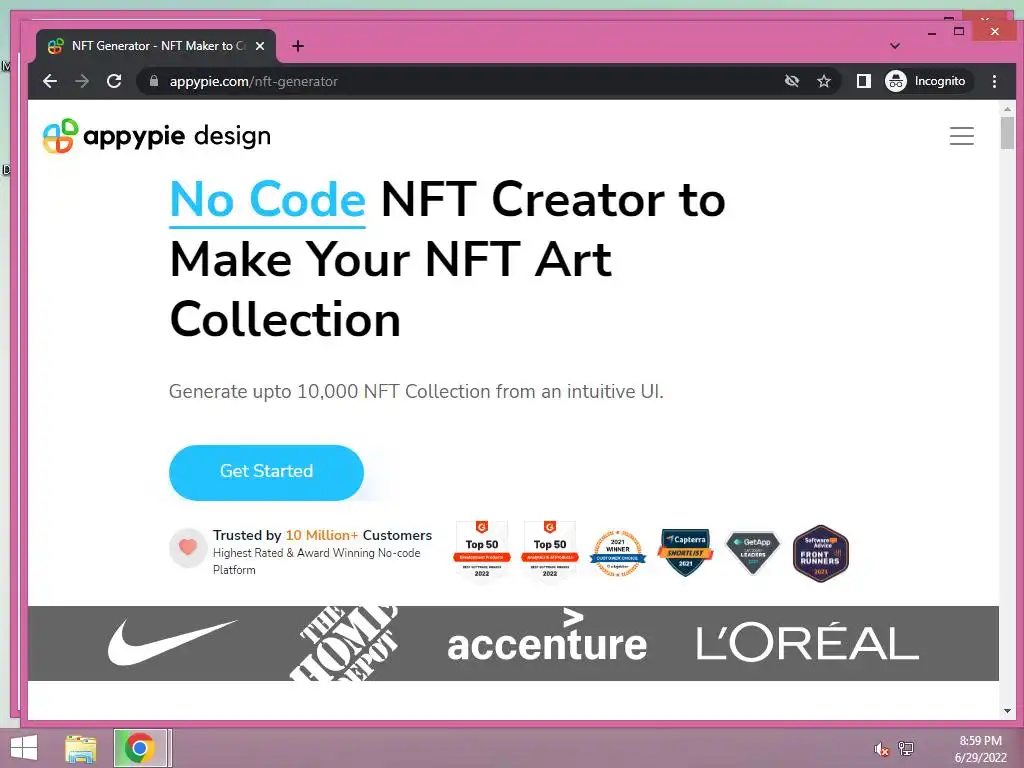Reload the current page
The image size is (1024, 768).
(x=114, y=81)
